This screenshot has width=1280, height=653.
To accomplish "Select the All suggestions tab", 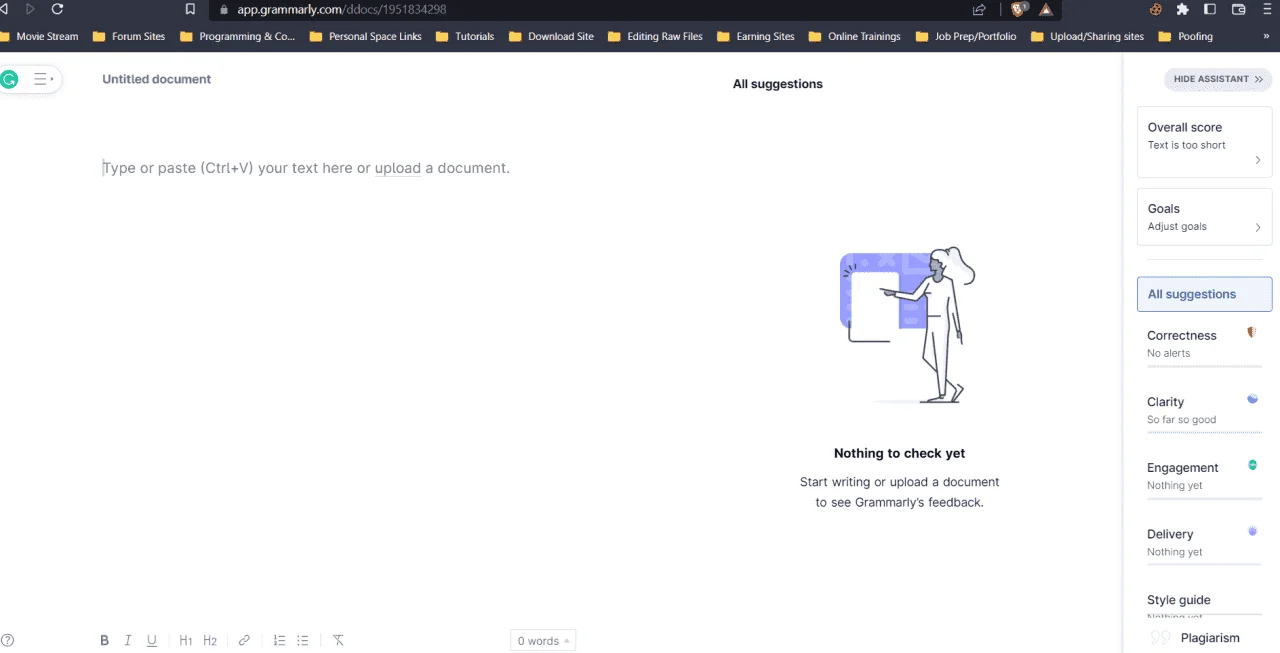I will point(1204,294).
